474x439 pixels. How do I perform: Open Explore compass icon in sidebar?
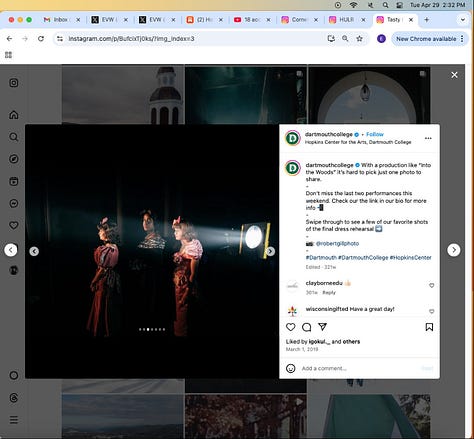pyautogui.click(x=14, y=159)
